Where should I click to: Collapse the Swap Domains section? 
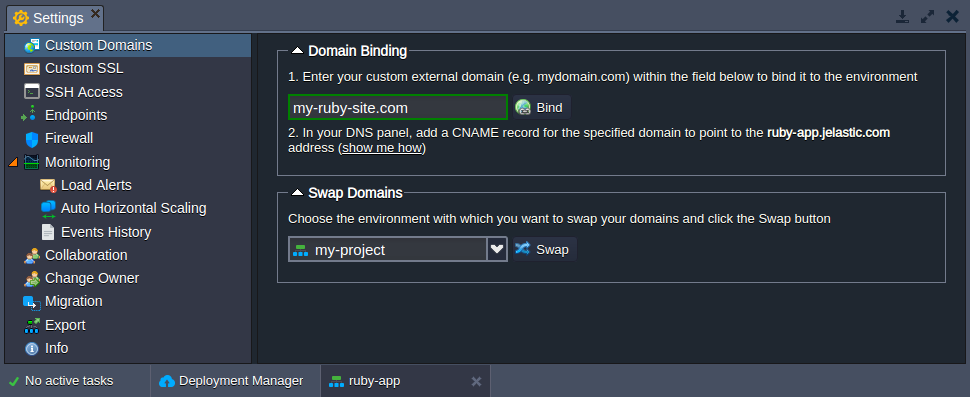pos(298,193)
